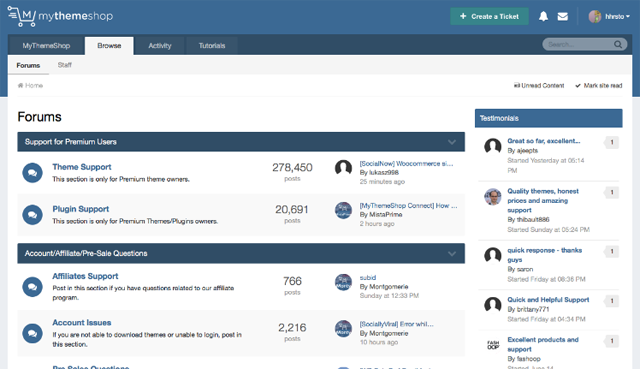This screenshot has height=369, width=640.
Task: Open the messages envelope icon
Action: [x=562, y=16]
